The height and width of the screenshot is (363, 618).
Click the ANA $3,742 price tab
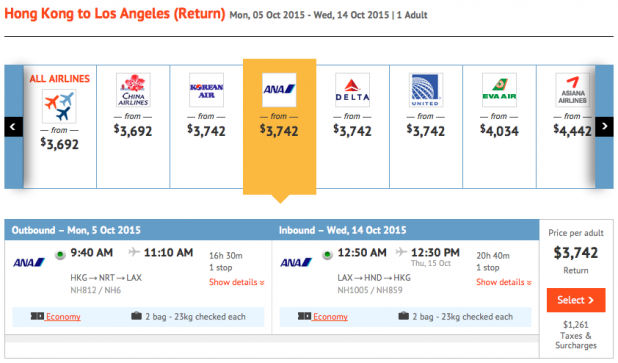(x=279, y=127)
